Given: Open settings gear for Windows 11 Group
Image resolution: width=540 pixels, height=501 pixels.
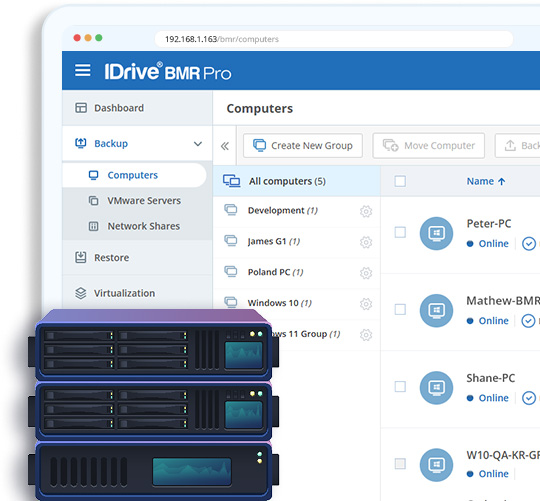Looking at the screenshot, I should [x=366, y=335].
